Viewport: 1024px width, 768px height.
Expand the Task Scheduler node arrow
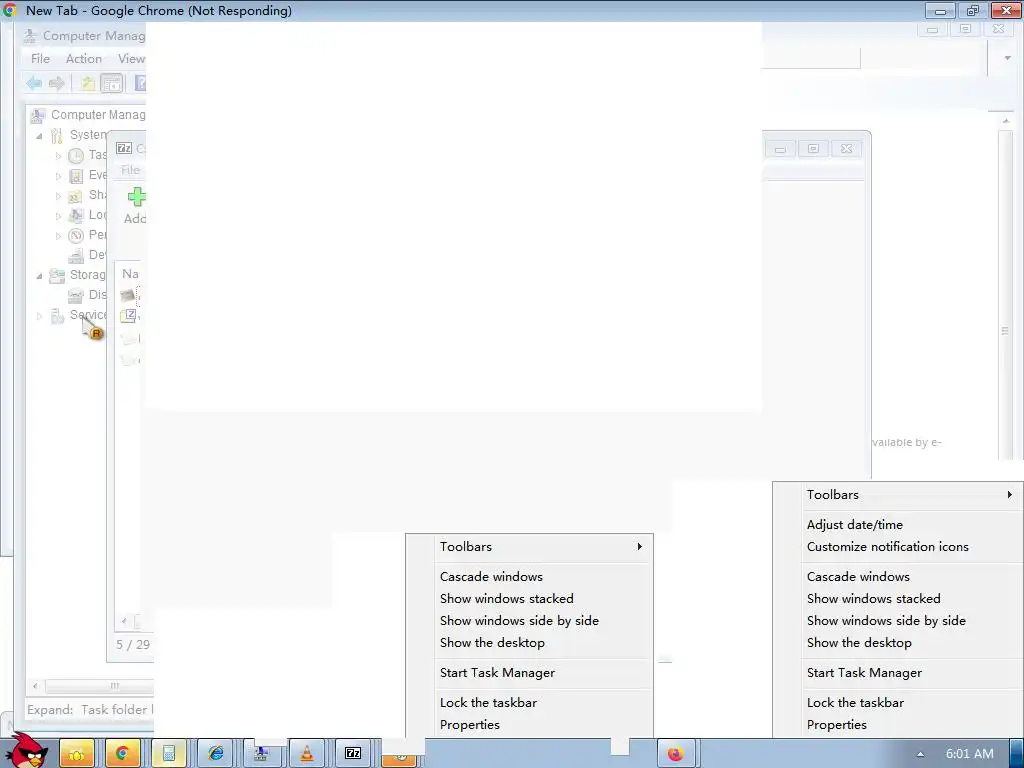pyautogui.click(x=58, y=156)
